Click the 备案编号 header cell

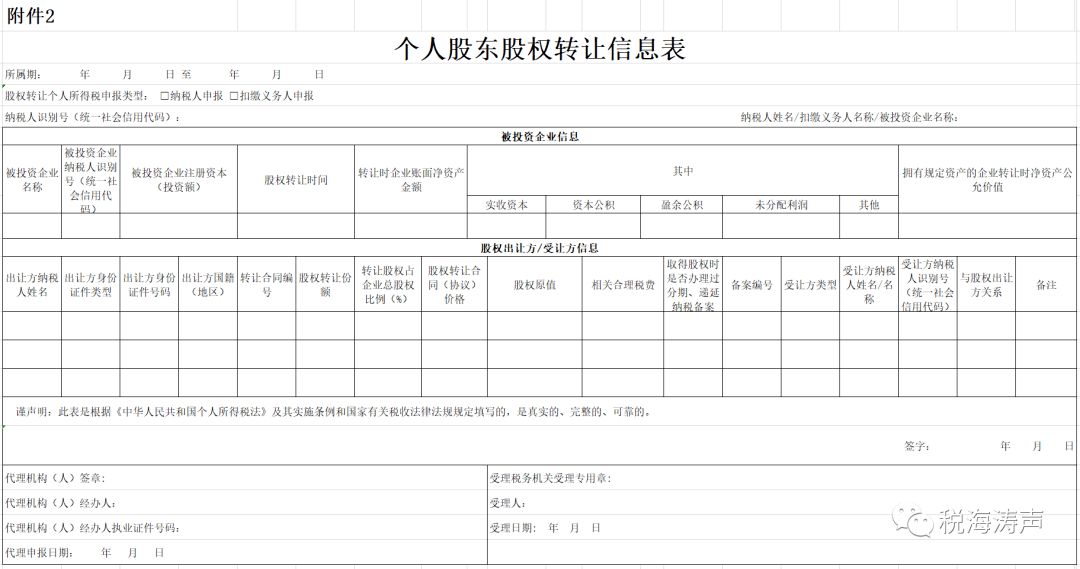[x=751, y=284]
